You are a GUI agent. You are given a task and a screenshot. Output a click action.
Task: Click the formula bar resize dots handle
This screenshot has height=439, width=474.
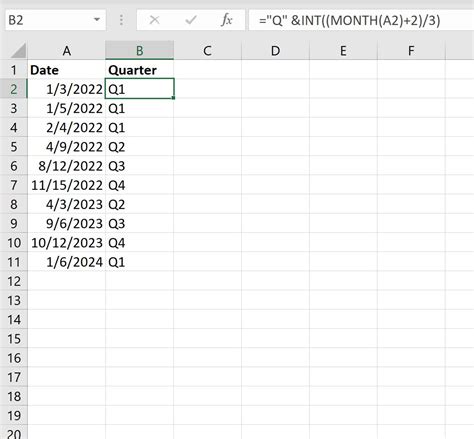121,20
